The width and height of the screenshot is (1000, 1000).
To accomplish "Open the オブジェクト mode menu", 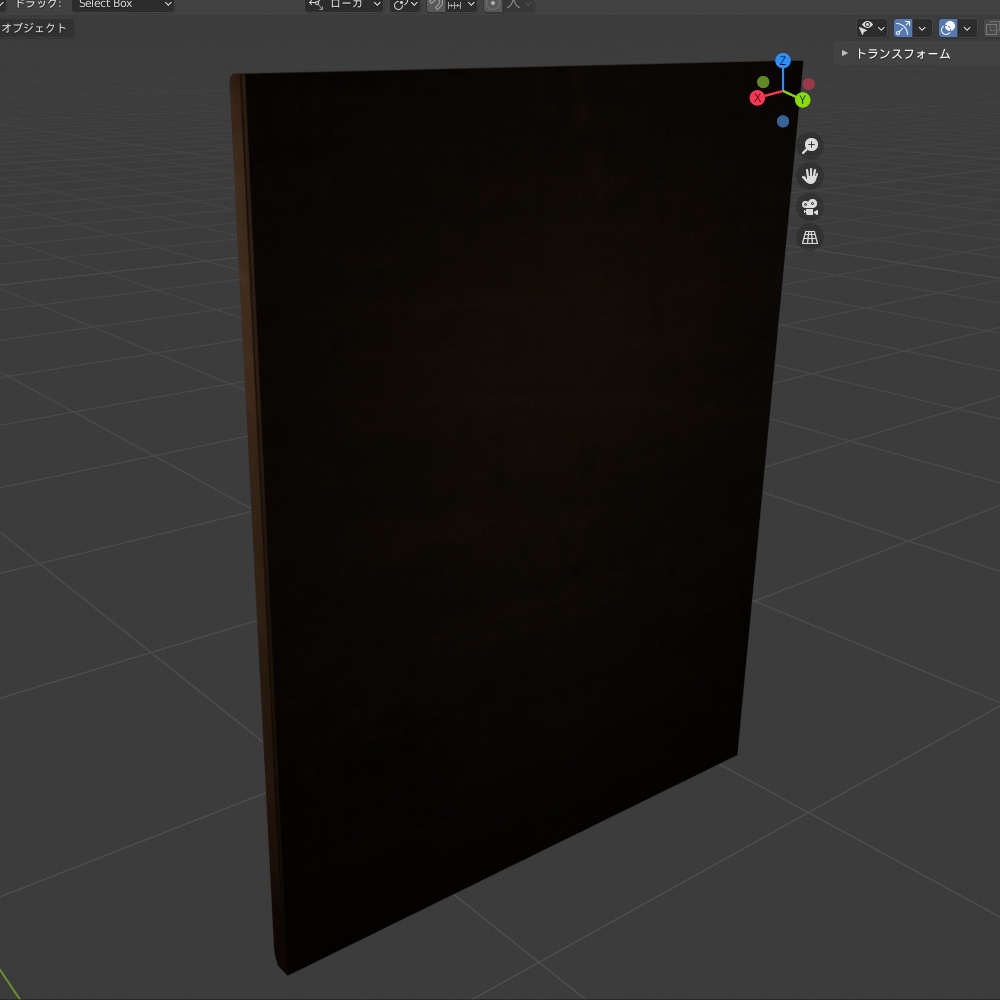I will coord(35,27).
